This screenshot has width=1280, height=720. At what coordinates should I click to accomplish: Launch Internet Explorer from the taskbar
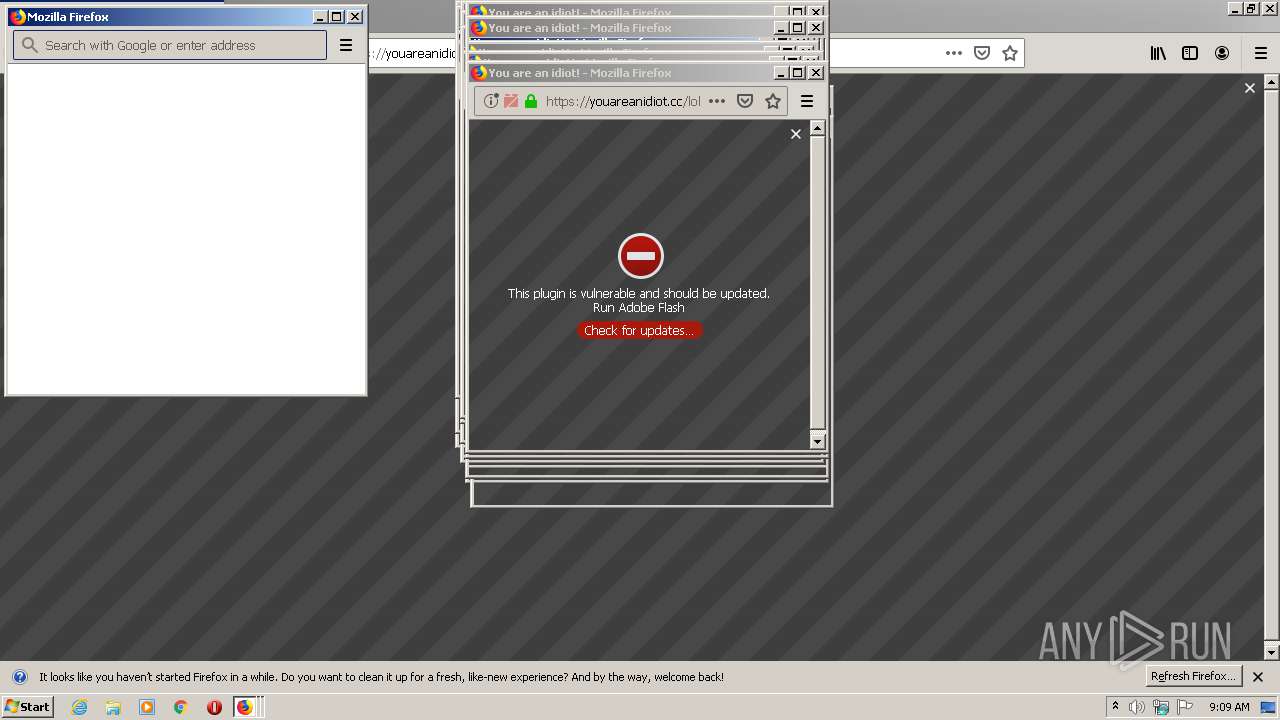pyautogui.click(x=79, y=707)
